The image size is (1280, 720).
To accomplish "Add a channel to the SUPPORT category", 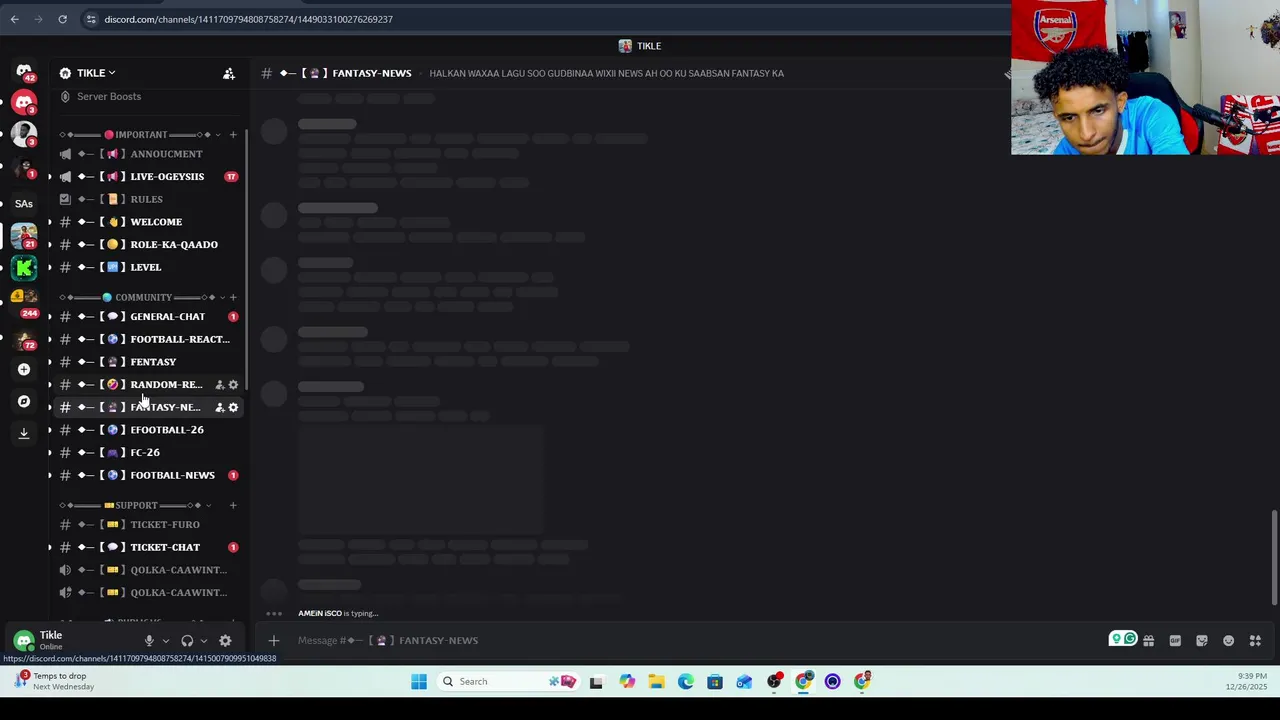I will coord(233,505).
